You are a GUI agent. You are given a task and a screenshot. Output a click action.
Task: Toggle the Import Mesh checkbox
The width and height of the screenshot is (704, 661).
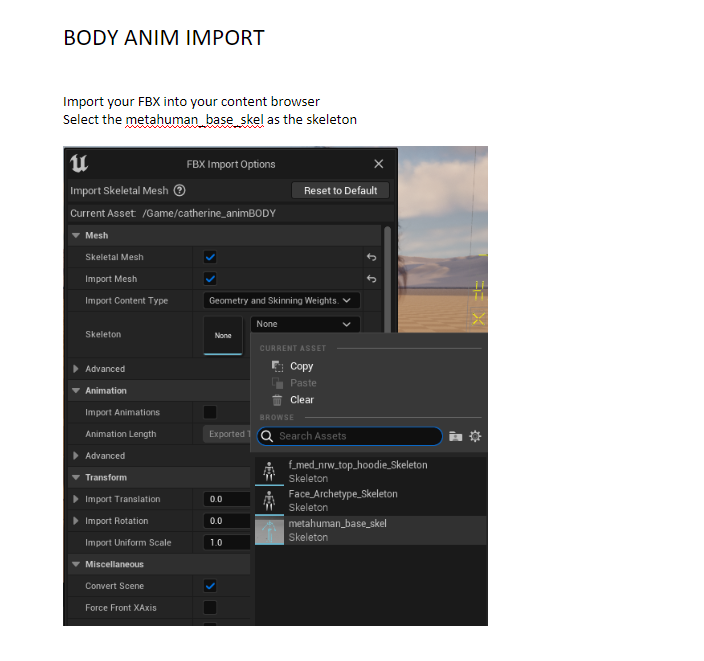click(210, 279)
